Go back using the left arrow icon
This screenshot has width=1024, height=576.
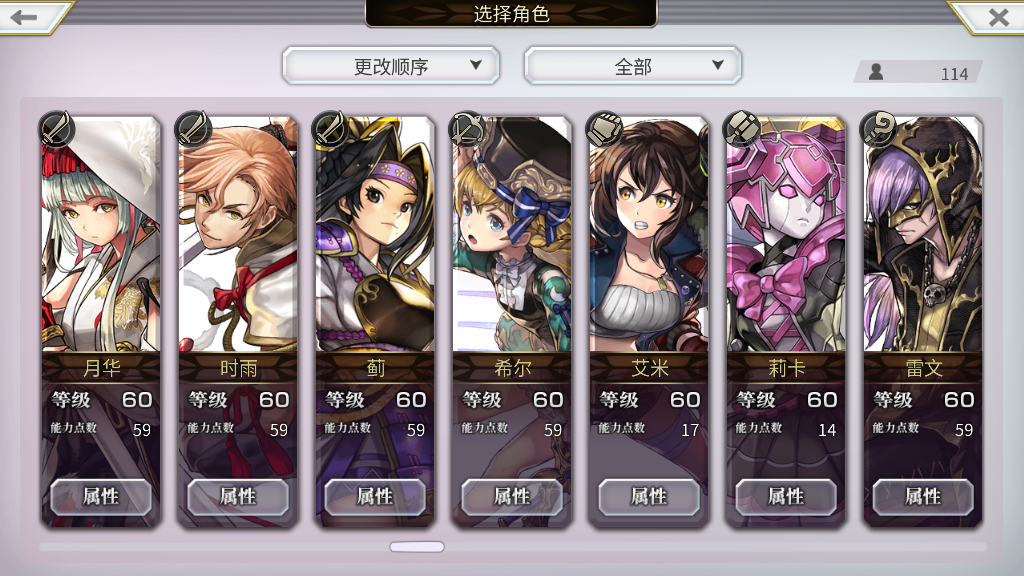point(24,17)
